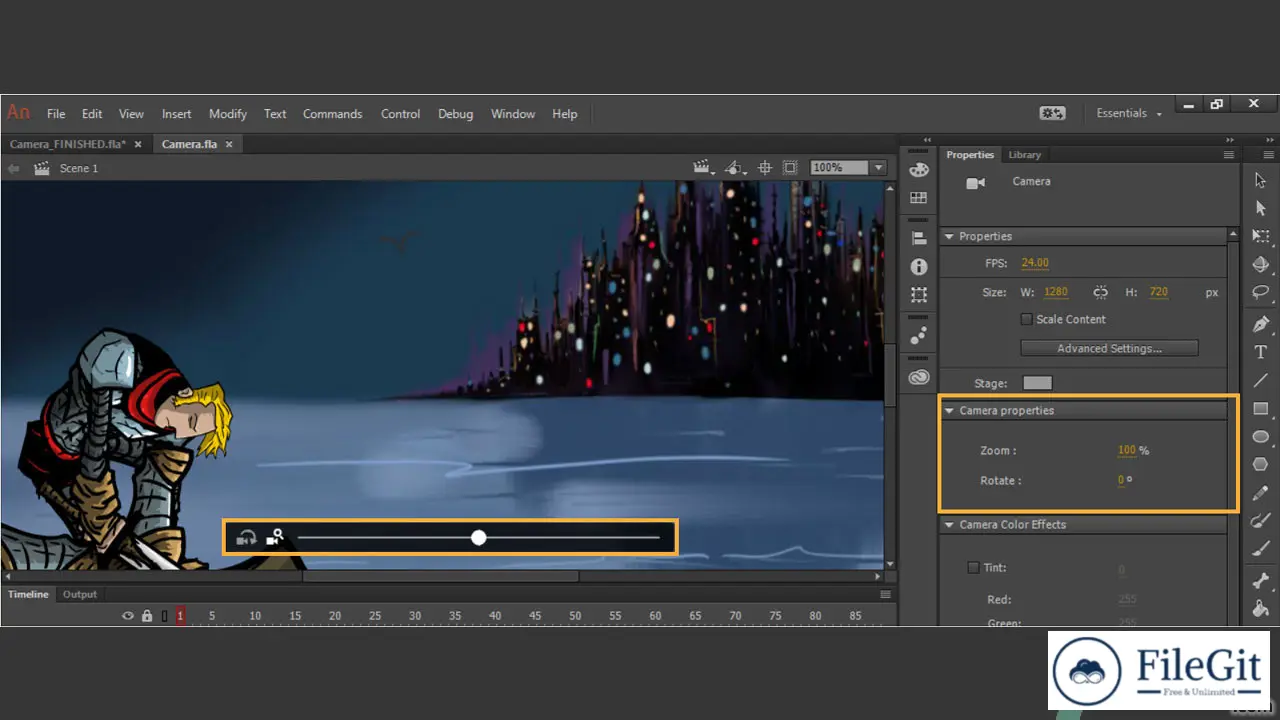1280x720 pixels.
Task: Open the Swatches grid panel icon
Action: (x=919, y=198)
